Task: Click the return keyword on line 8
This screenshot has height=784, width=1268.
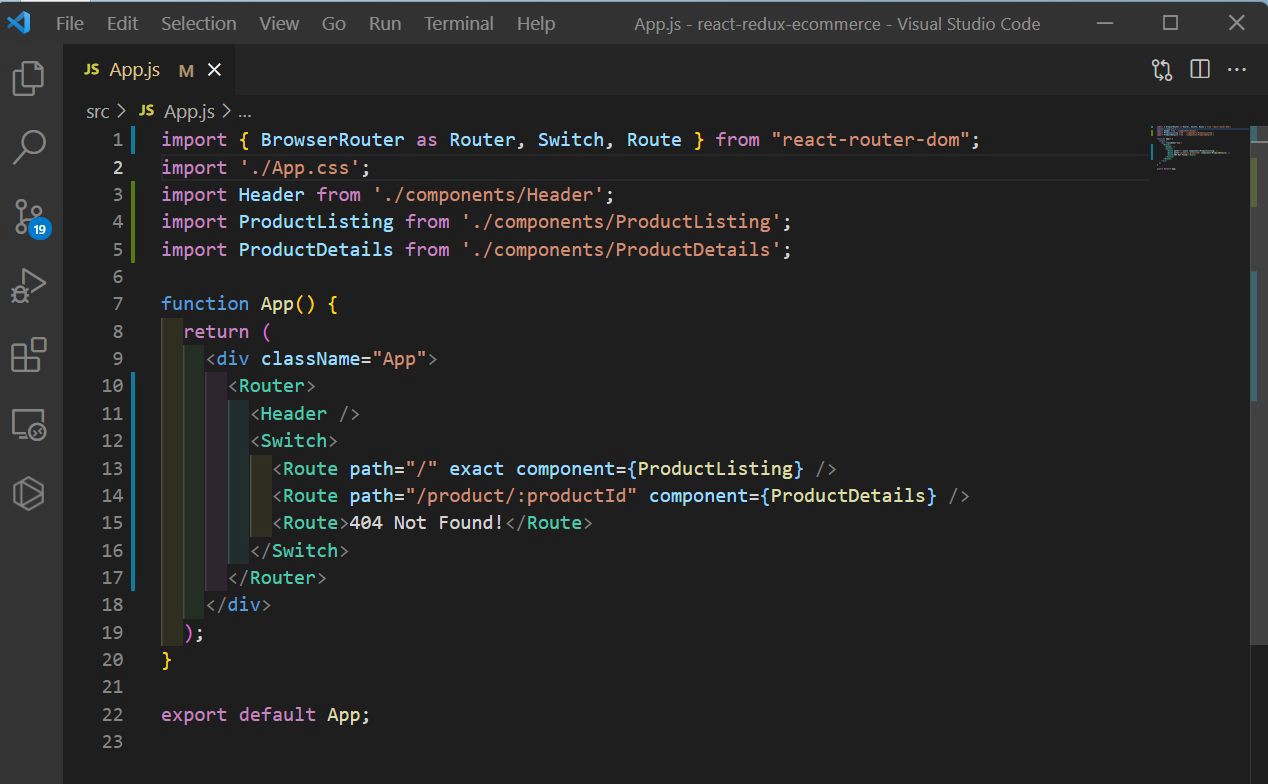Action: pos(216,331)
